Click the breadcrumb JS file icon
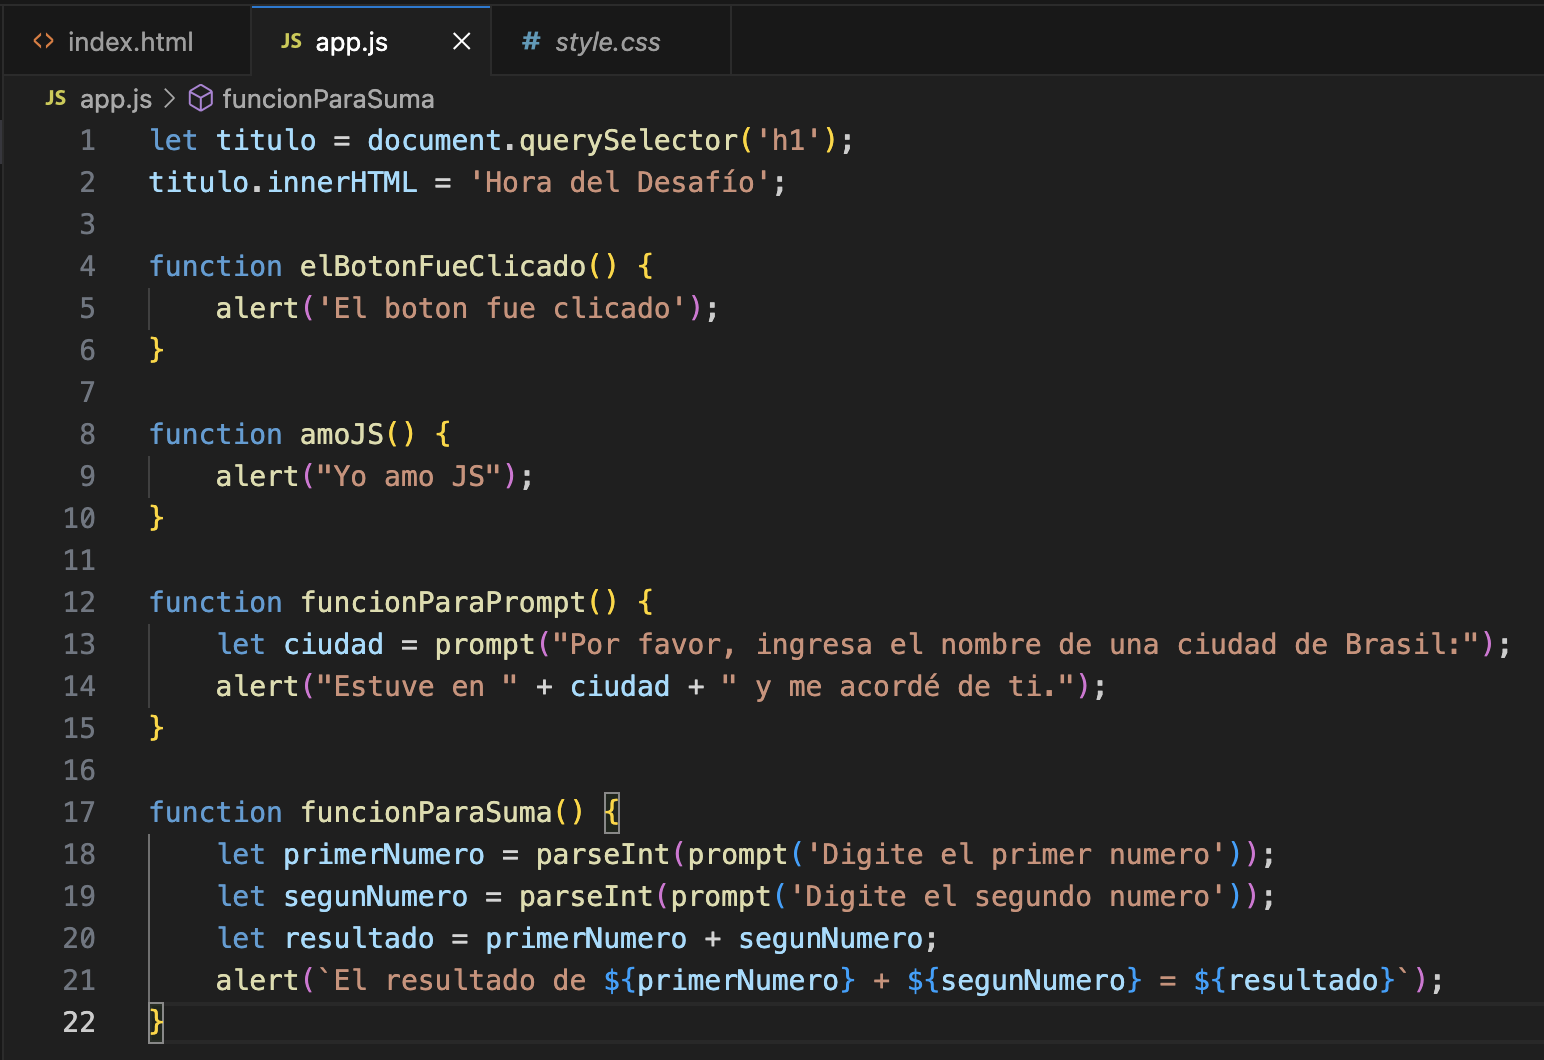The width and height of the screenshot is (1544, 1060). (x=56, y=98)
